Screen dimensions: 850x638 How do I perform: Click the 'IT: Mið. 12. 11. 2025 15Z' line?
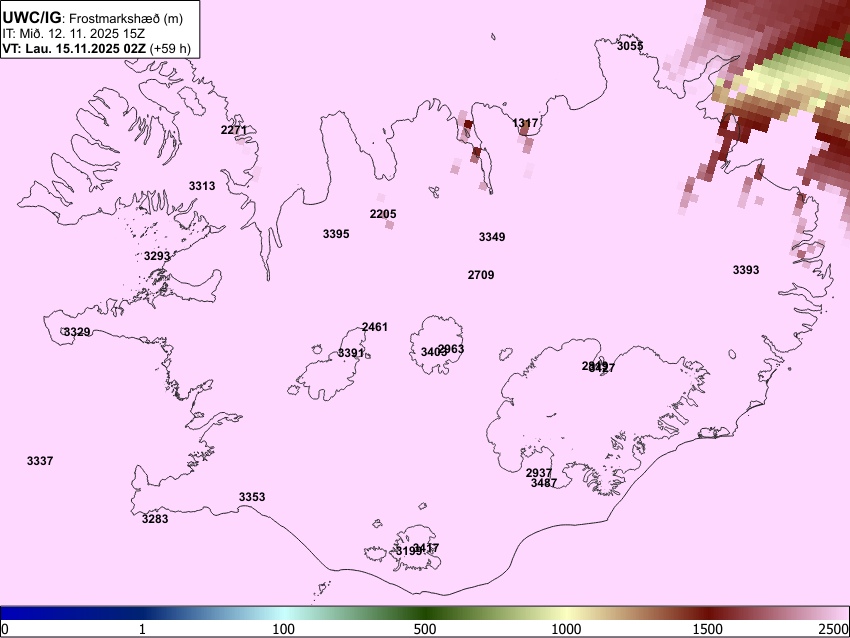coord(73,34)
